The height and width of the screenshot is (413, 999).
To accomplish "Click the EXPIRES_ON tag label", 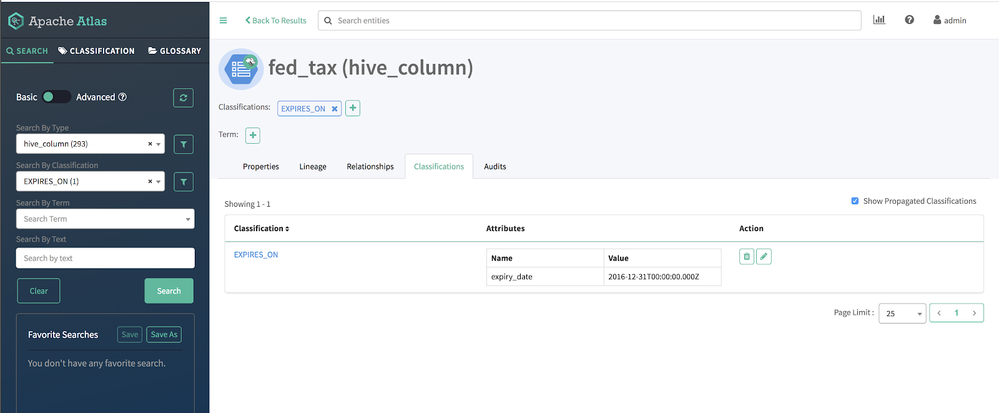I will [x=303, y=109].
